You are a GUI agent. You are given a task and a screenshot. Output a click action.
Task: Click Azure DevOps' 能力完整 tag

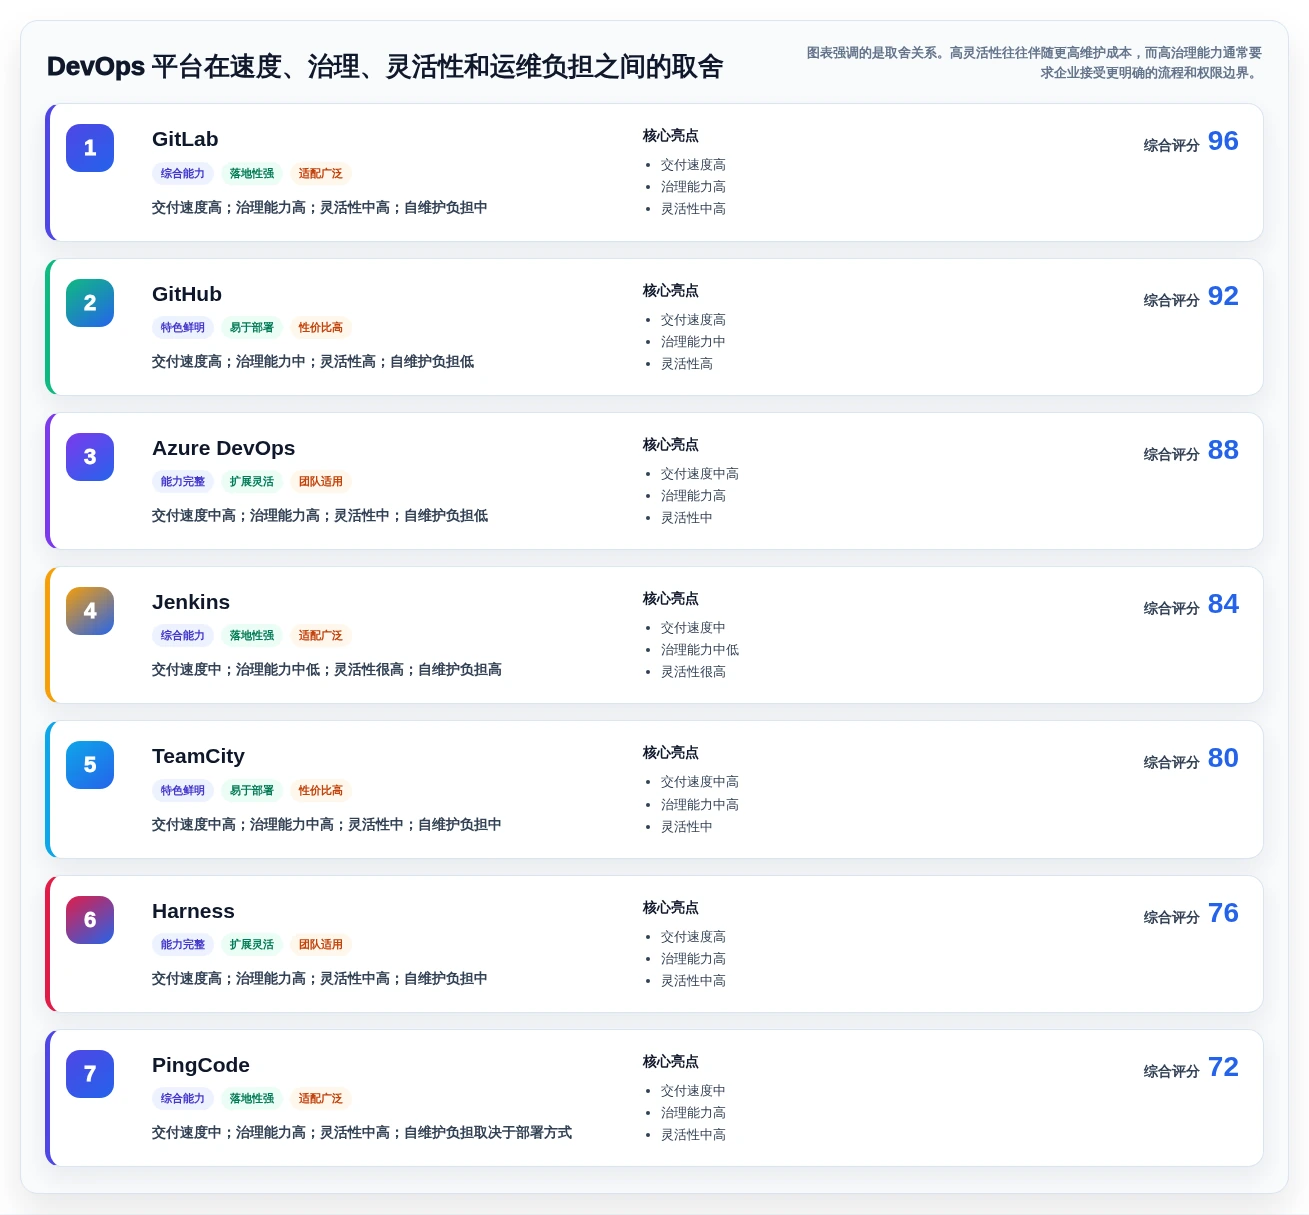[183, 481]
